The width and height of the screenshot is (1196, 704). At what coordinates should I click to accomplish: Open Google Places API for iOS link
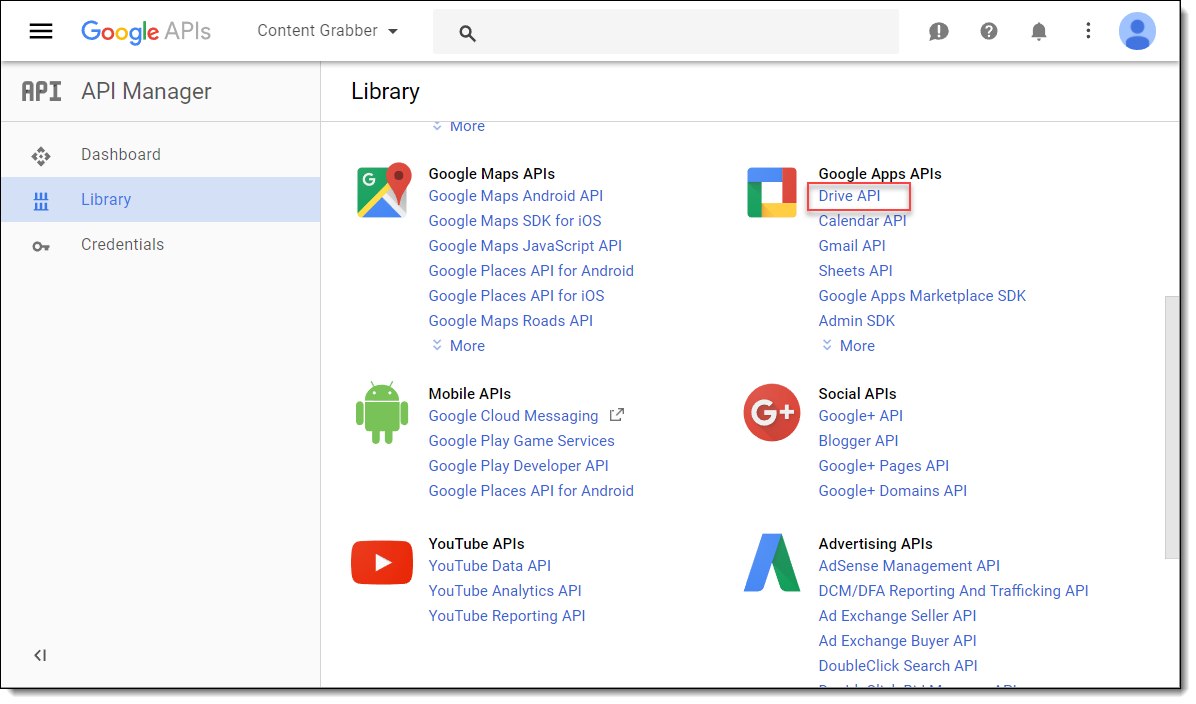click(516, 296)
